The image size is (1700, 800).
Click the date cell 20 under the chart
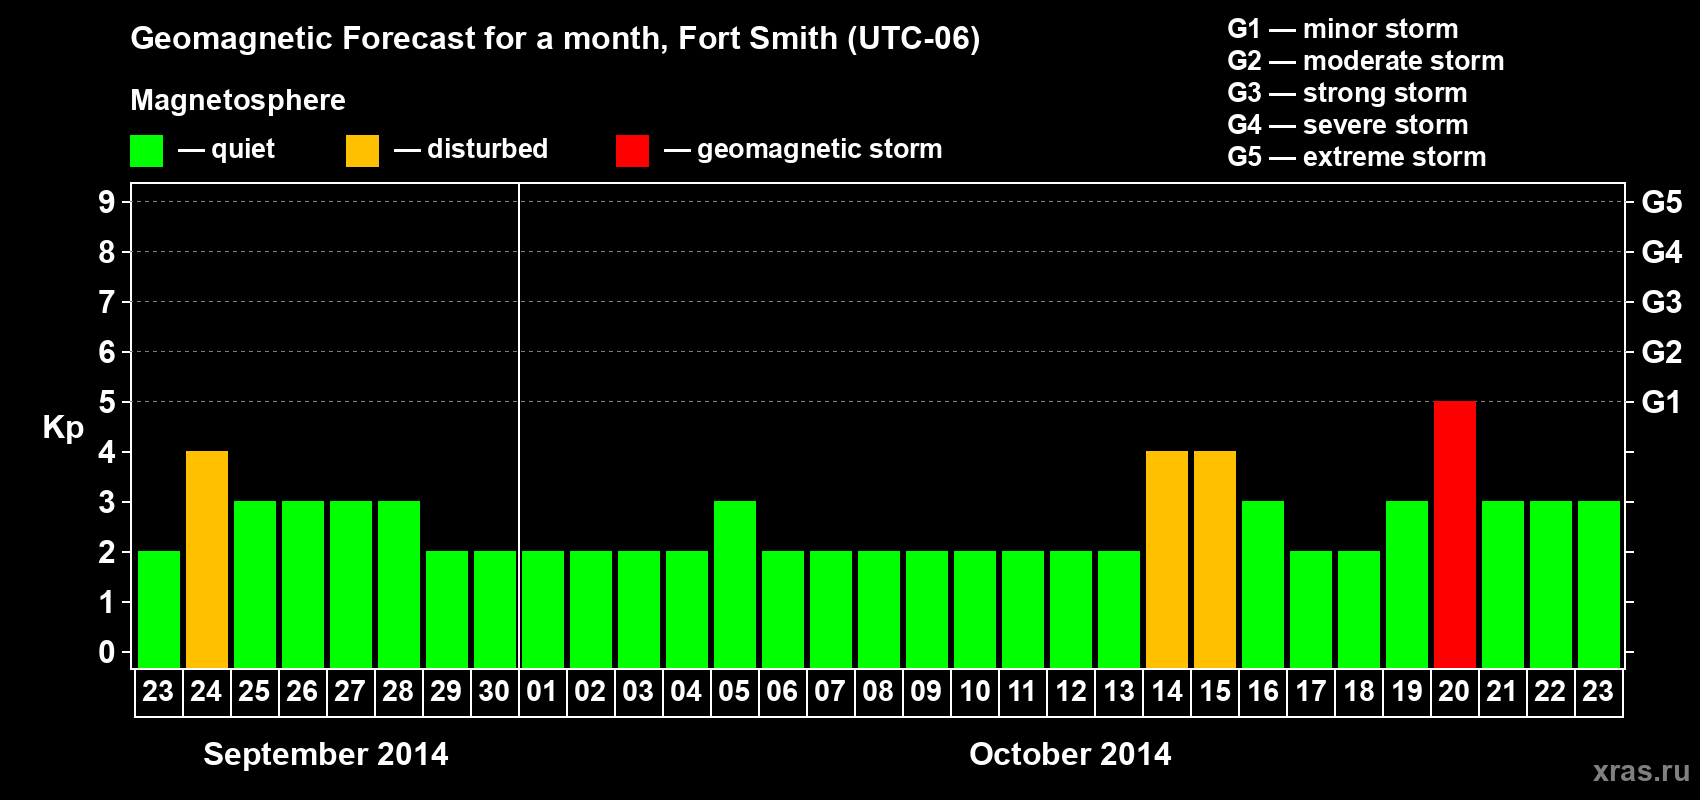tap(1455, 692)
